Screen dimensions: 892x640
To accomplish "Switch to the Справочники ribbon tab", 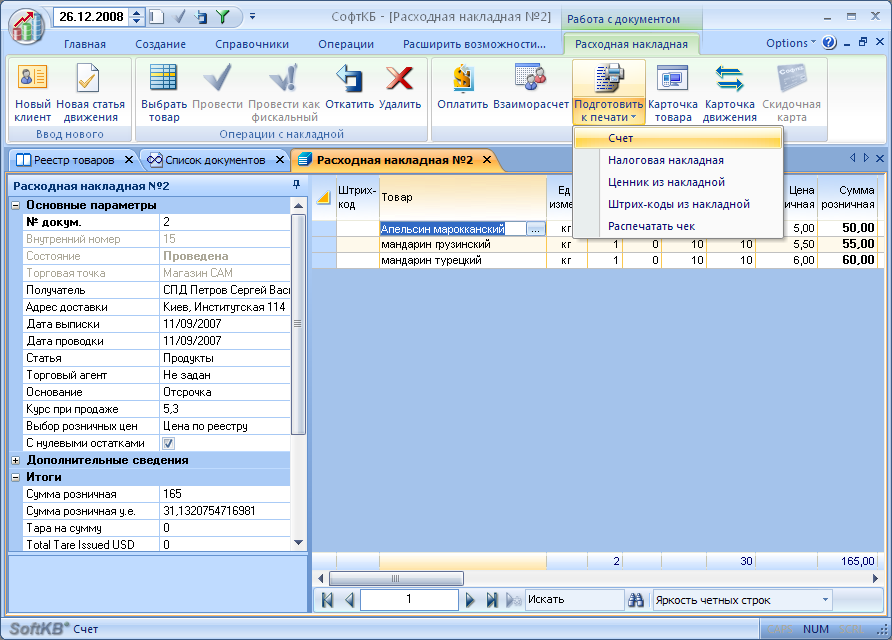I will pos(252,44).
